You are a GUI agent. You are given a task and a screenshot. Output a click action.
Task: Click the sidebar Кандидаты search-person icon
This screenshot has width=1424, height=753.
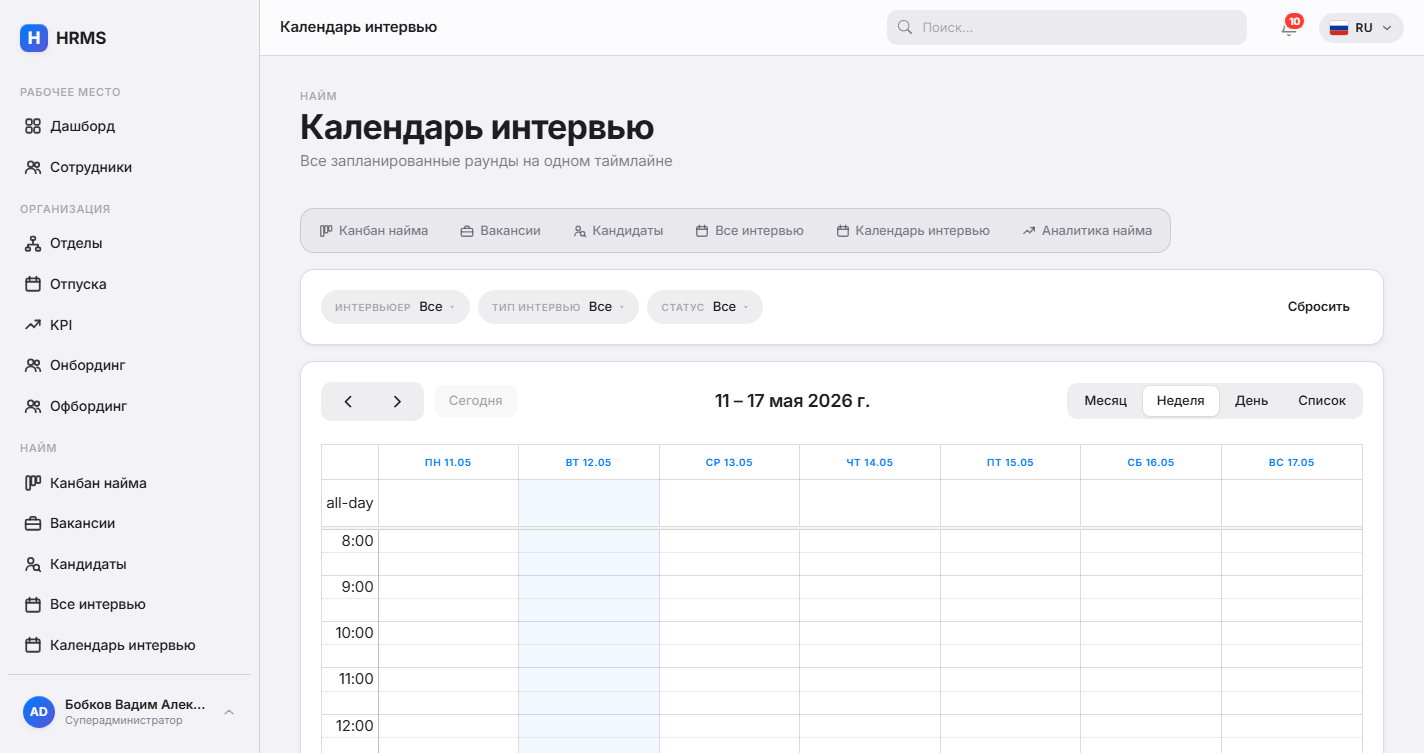[33, 564]
